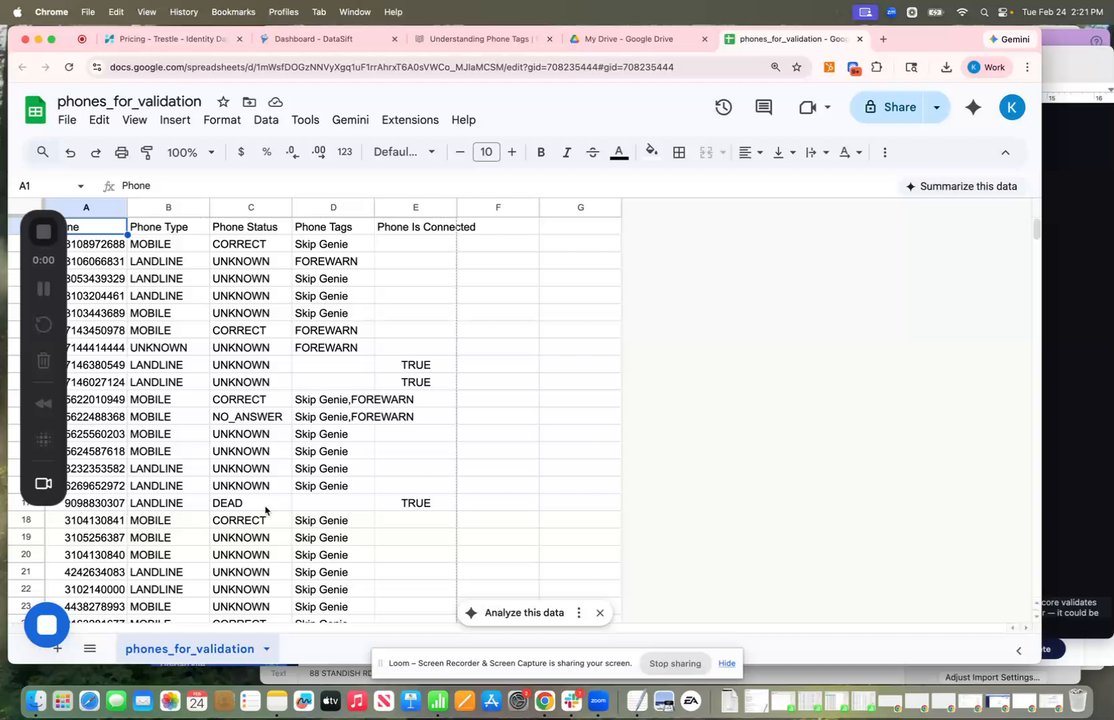This screenshot has width=1114, height=720.
Task: Click Summarize this data button
Action: click(961, 186)
